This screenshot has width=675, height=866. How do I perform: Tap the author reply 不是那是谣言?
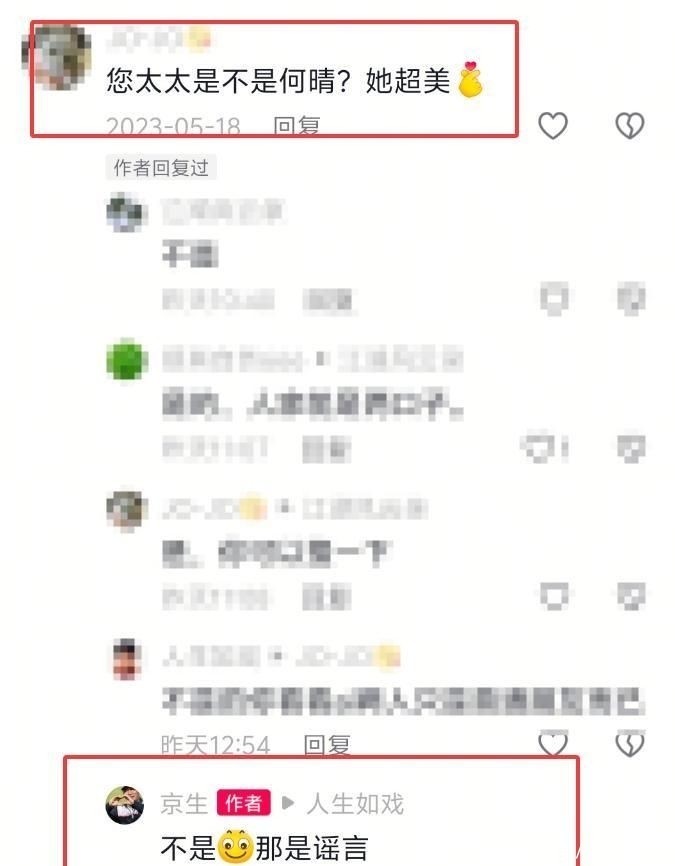click(265, 848)
